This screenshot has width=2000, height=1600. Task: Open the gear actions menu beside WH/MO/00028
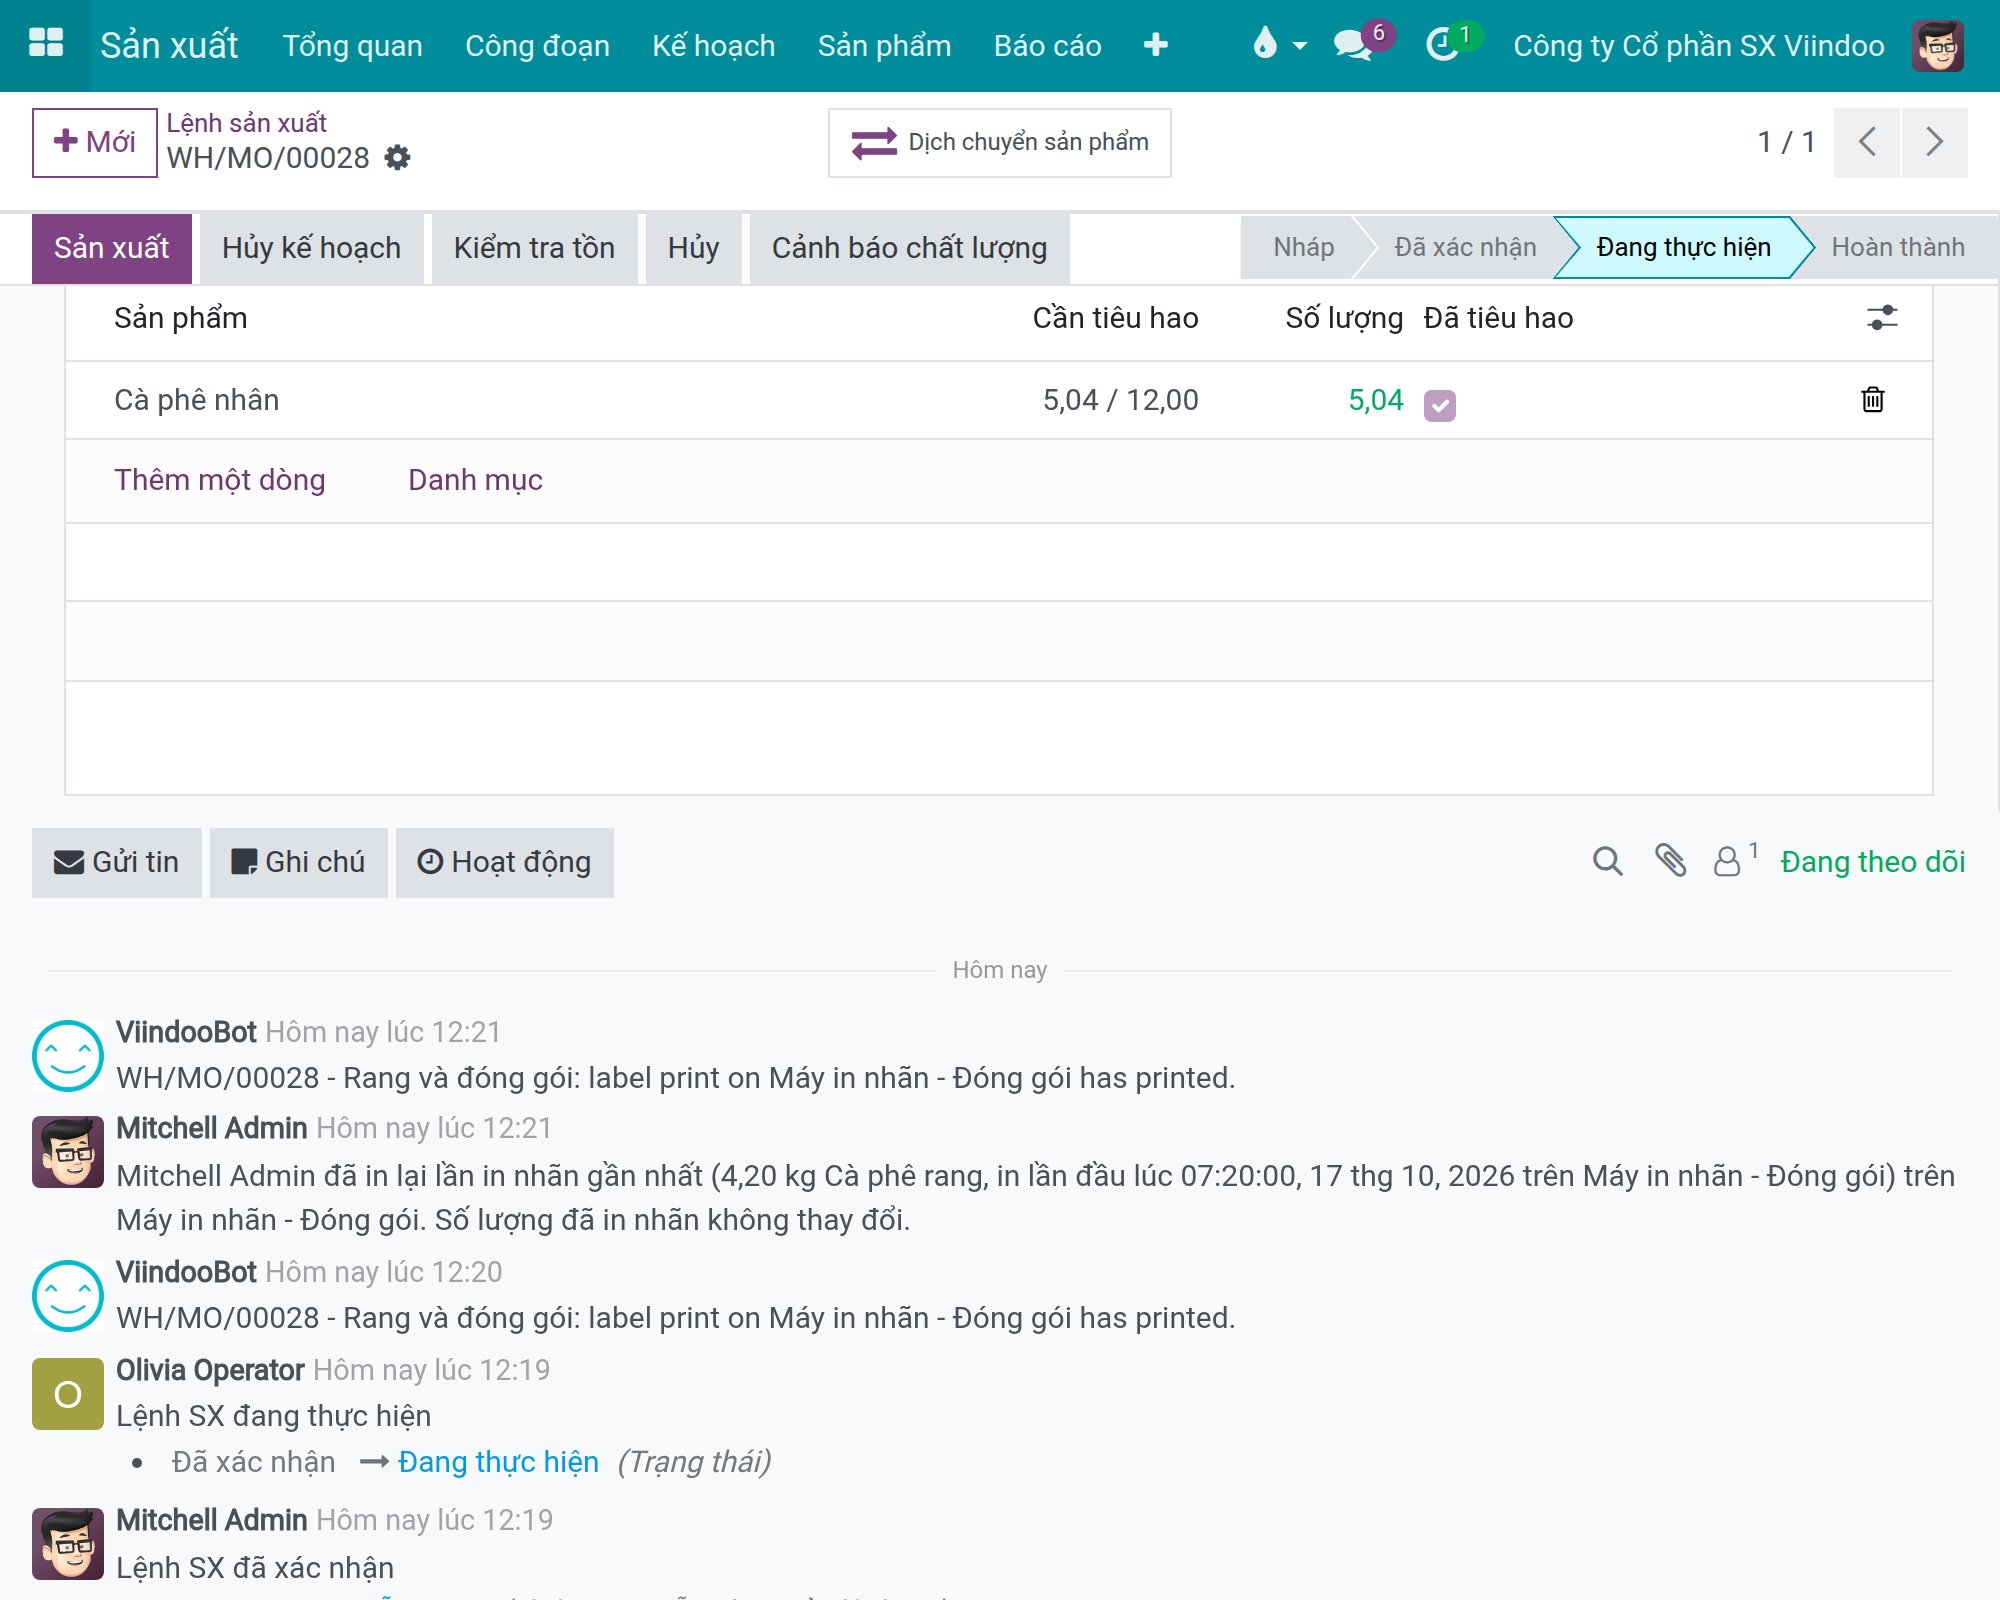[x=398, y=158]
